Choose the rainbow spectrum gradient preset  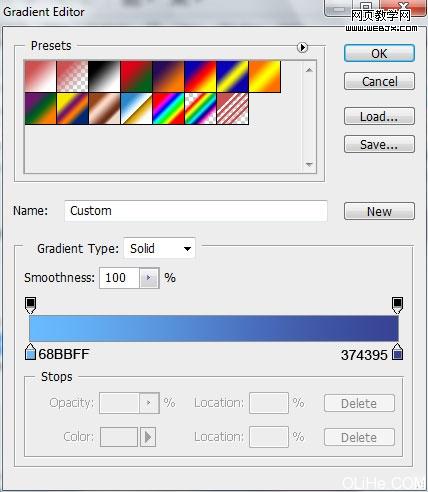pos(168,109)
